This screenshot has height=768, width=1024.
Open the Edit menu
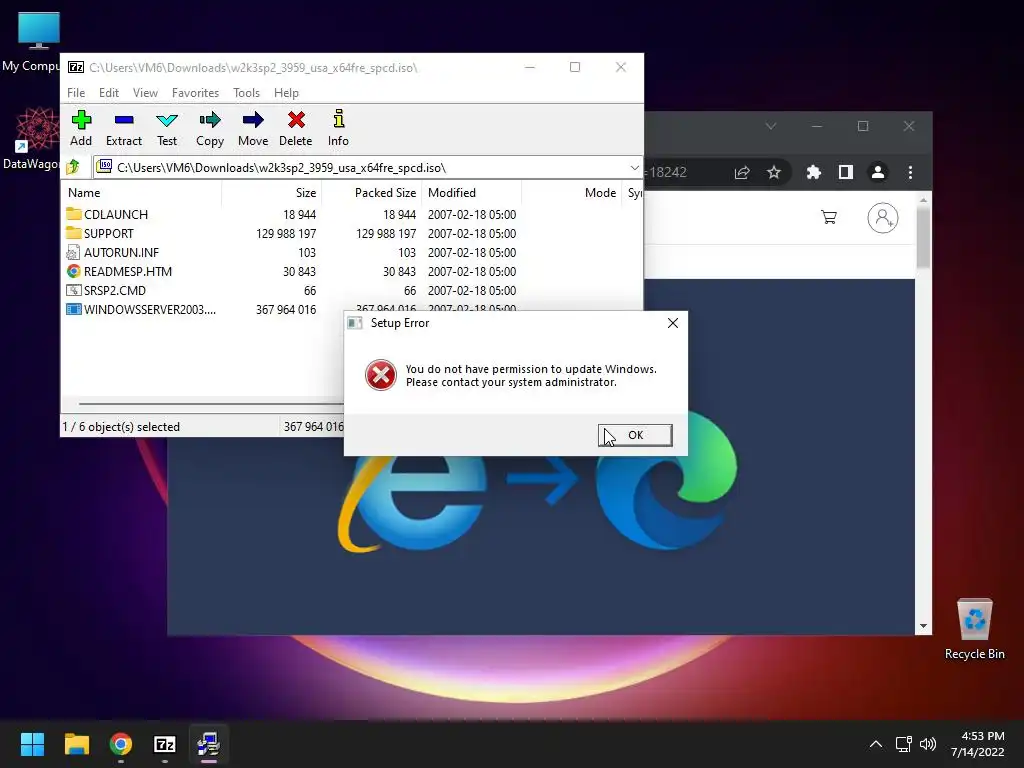108,93
